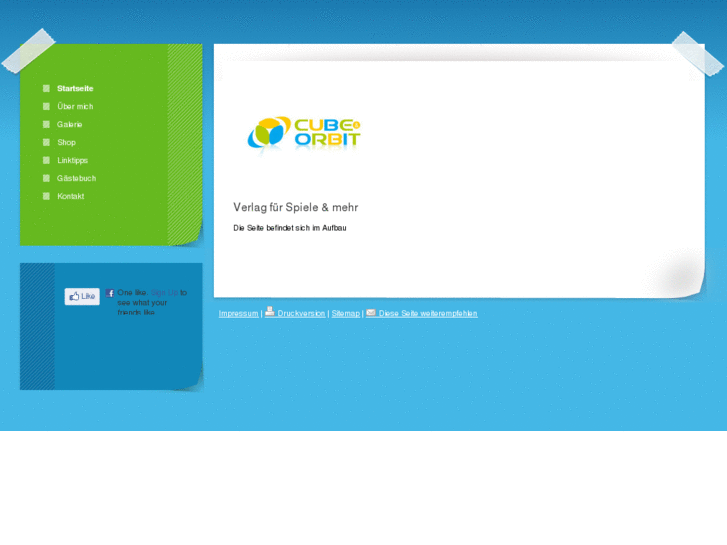
Task: Click the bullet icon beside Über mich
Action: pyautogui.click(x=46, y=107)
